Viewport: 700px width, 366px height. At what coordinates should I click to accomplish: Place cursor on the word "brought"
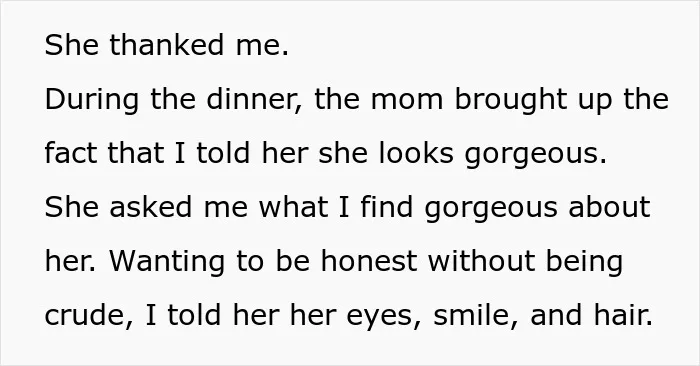pyautogui.click(x=511, y=99)
